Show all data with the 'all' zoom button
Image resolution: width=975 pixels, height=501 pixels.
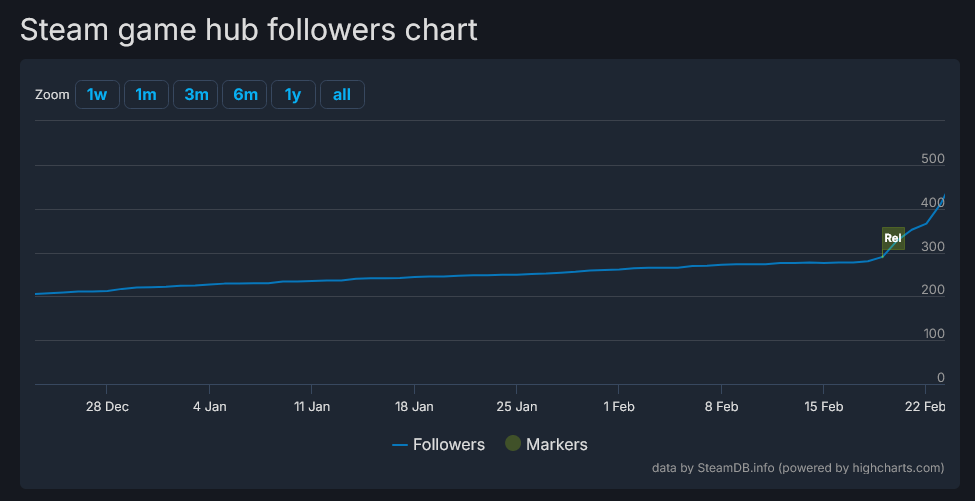click(342, 95)
